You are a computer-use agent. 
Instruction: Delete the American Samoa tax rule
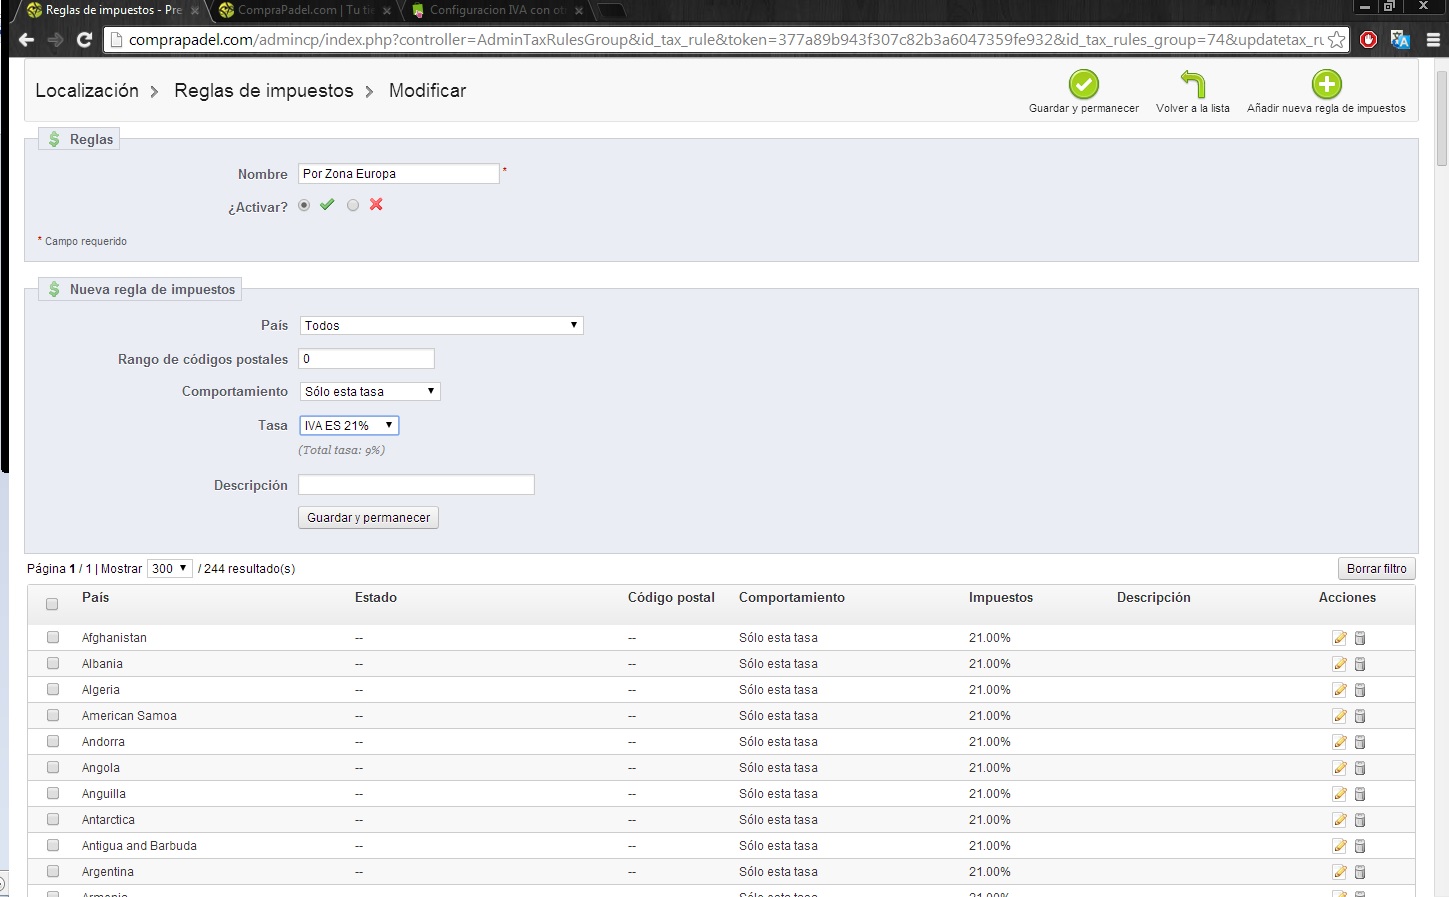[1360, 716]
